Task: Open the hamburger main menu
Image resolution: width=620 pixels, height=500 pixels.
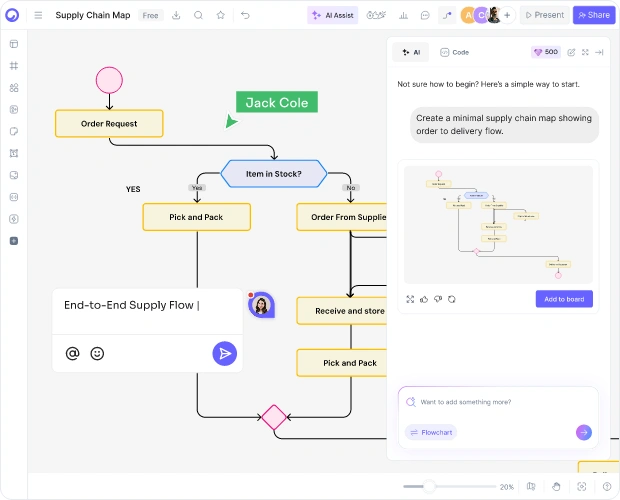Action: pos(38,15)
